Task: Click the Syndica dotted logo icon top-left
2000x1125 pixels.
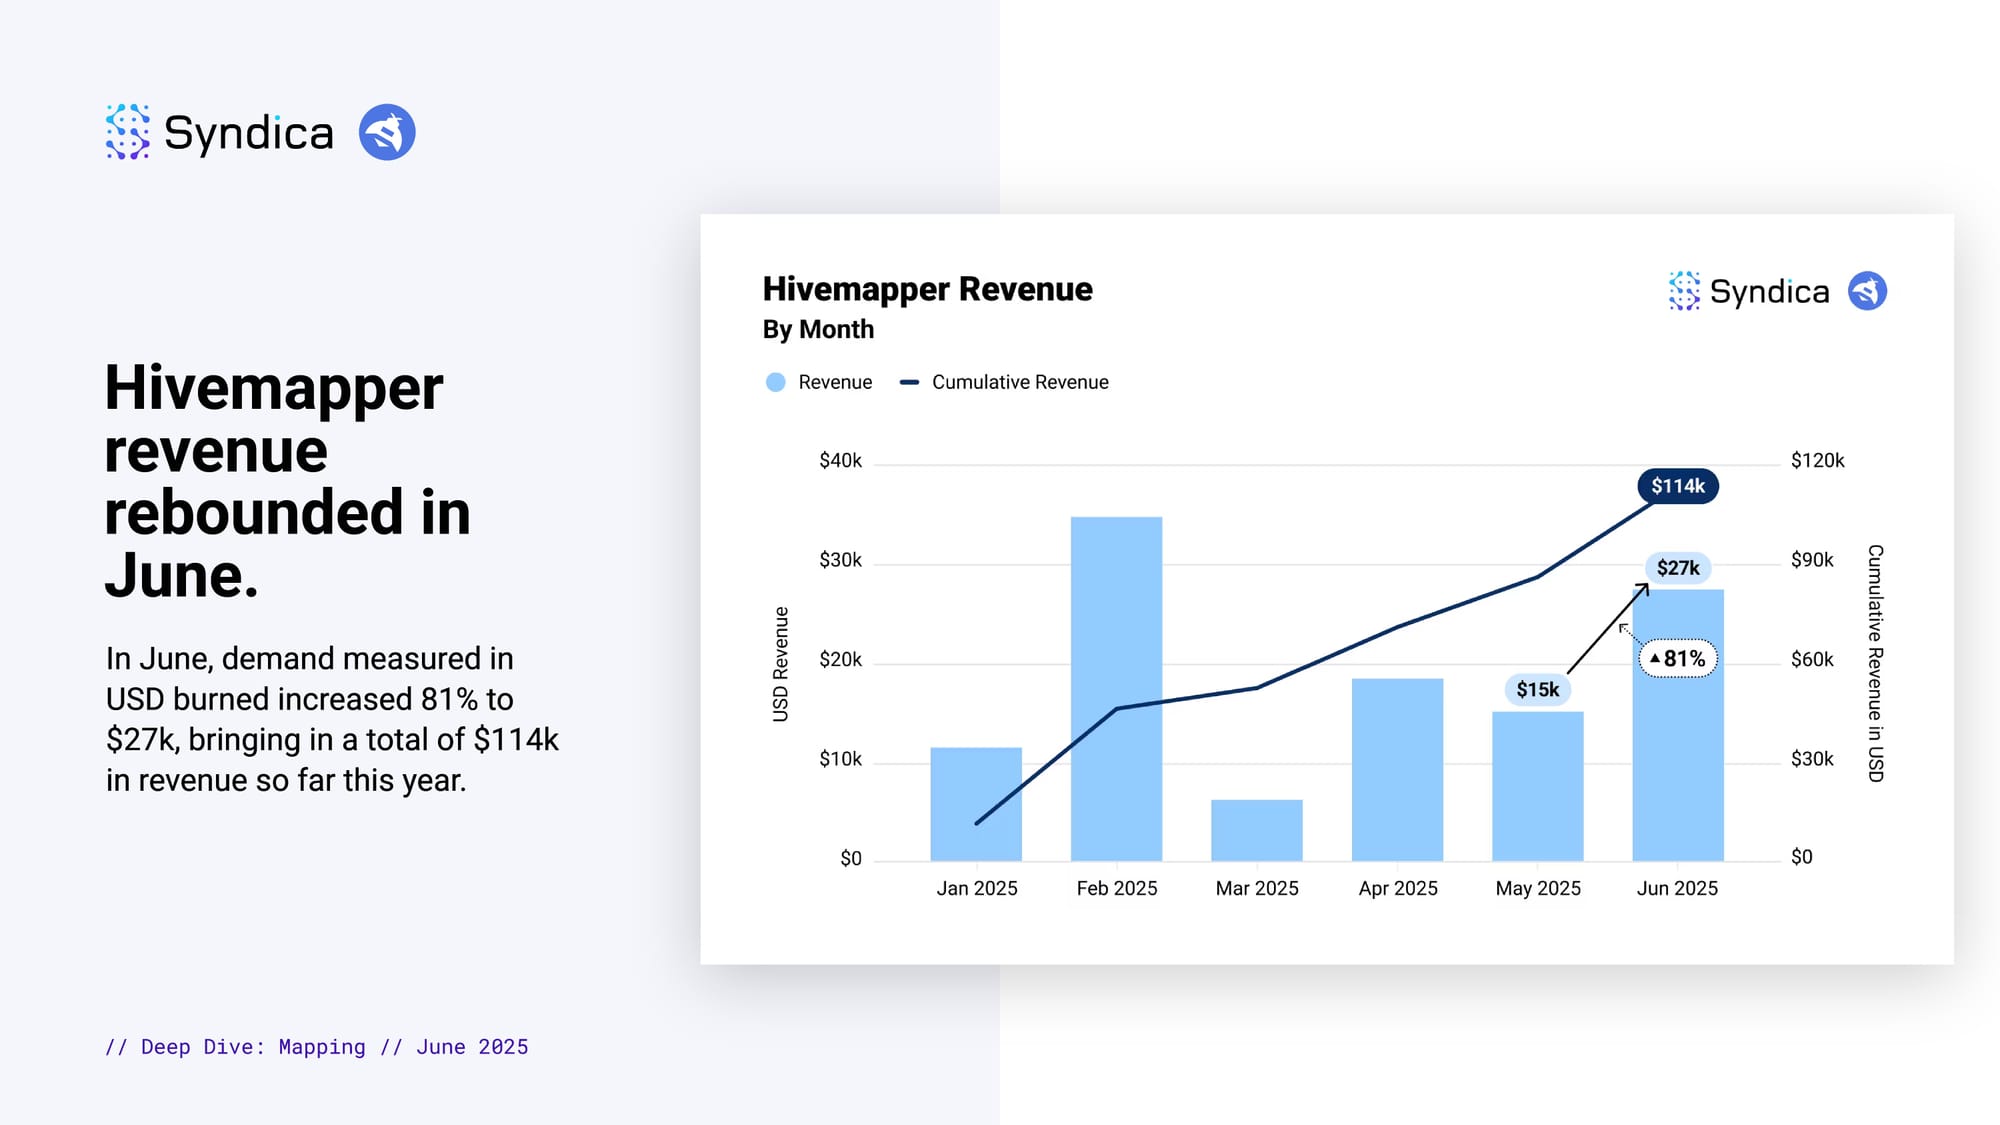Action: 127,132
